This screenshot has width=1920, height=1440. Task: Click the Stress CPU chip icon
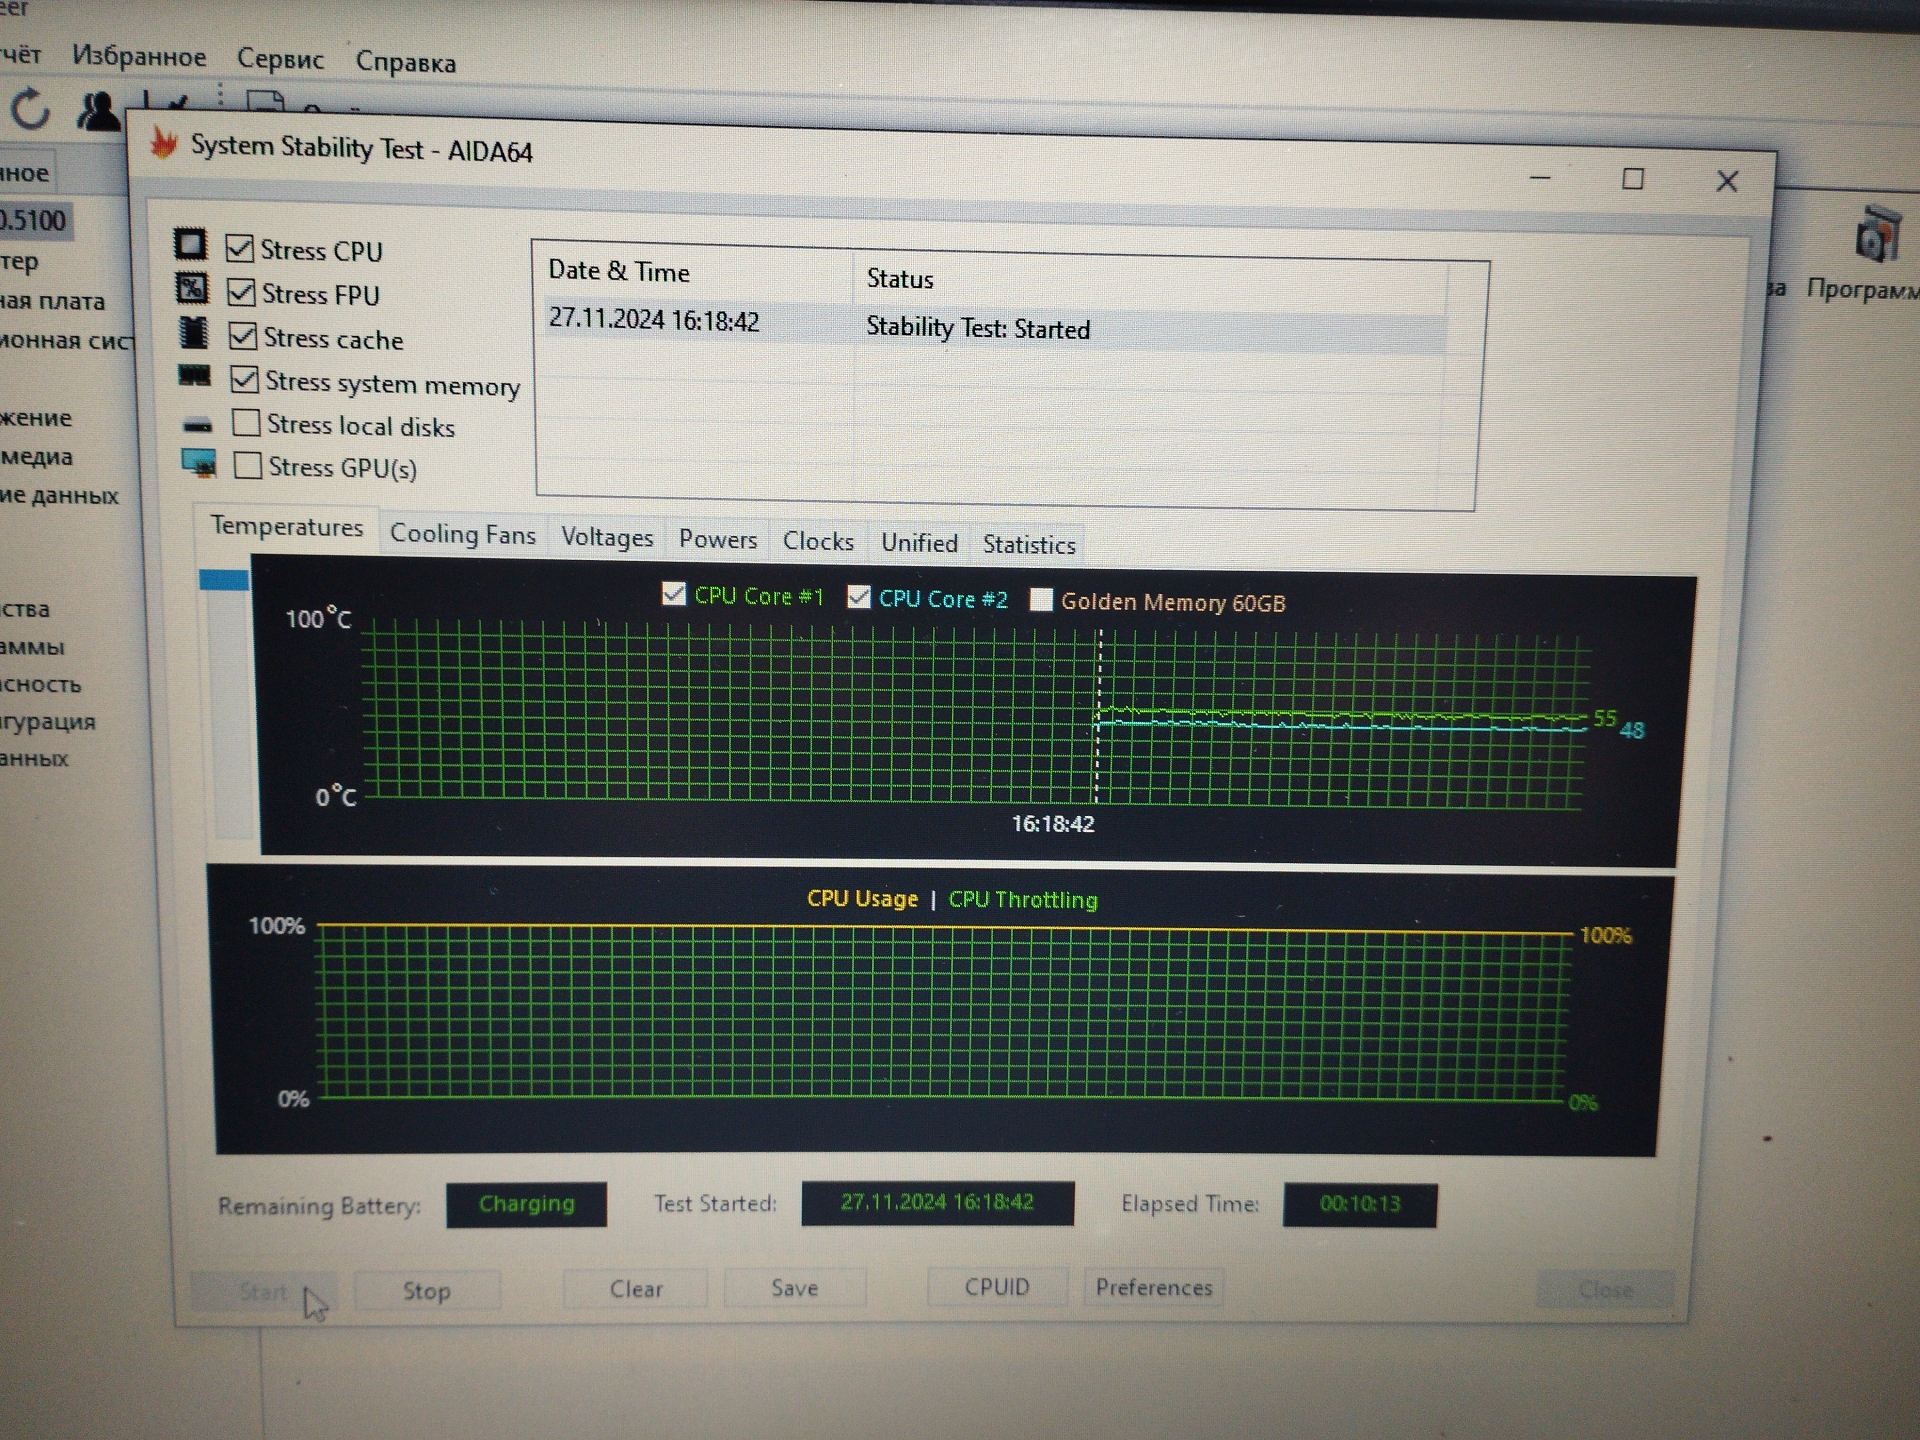pyautogui.click(x=190, y=245)
